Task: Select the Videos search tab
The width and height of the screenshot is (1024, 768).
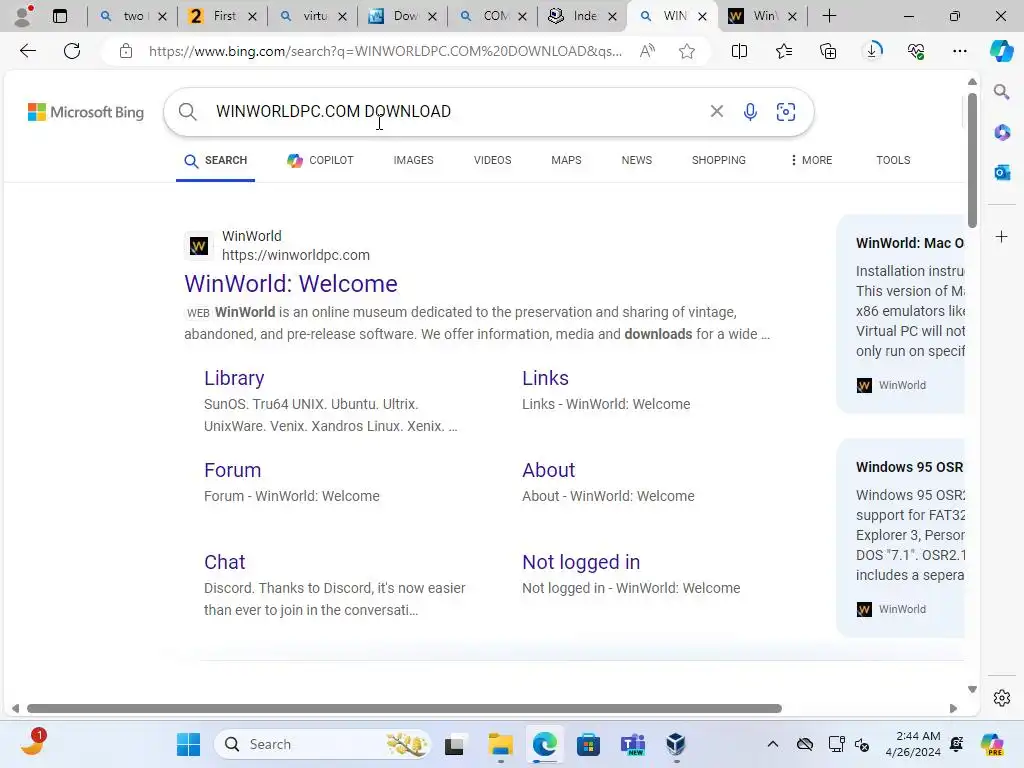Action: [492, 160]
